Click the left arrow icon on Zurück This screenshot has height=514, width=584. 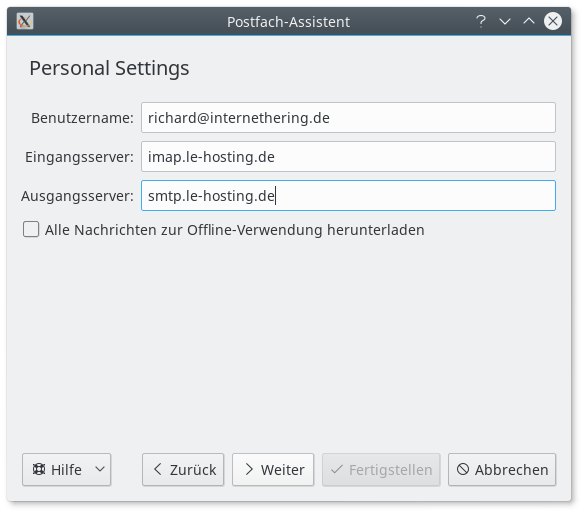coord(158,469)
